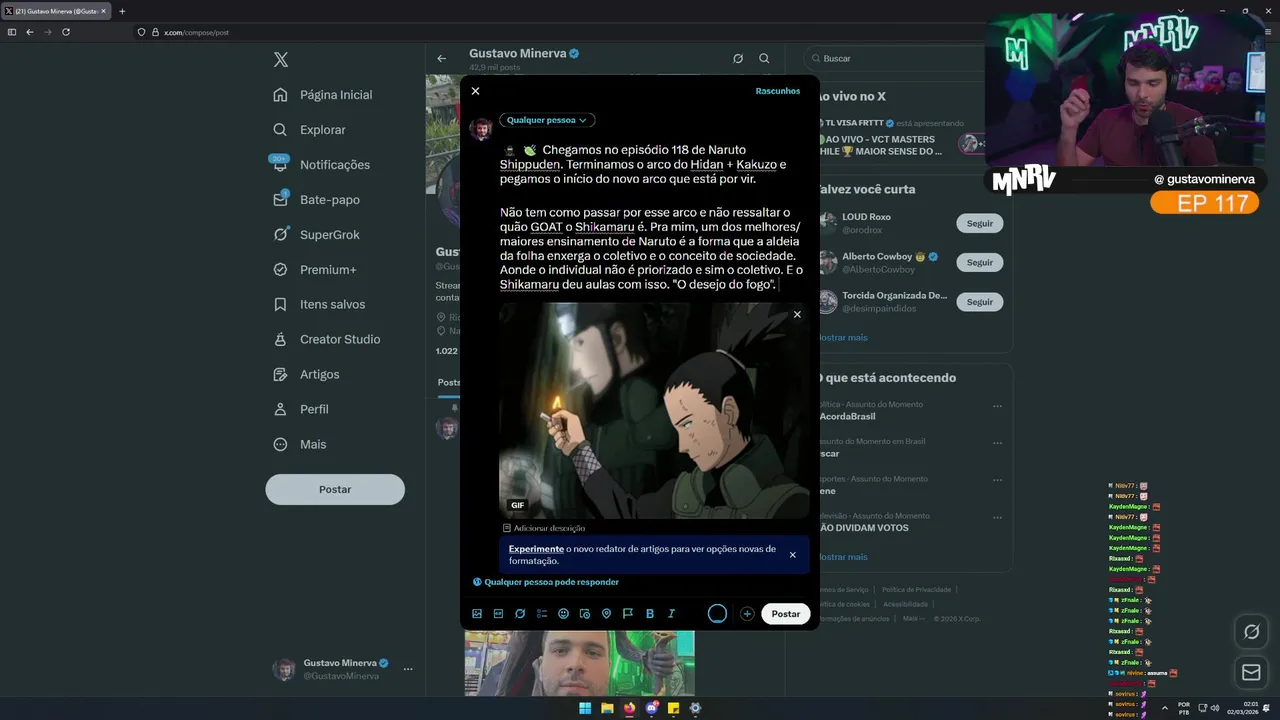Viewport: 1280px width, 720px height.
Task: Show hidden system tray icons
Action: [x=1164, y=708]
